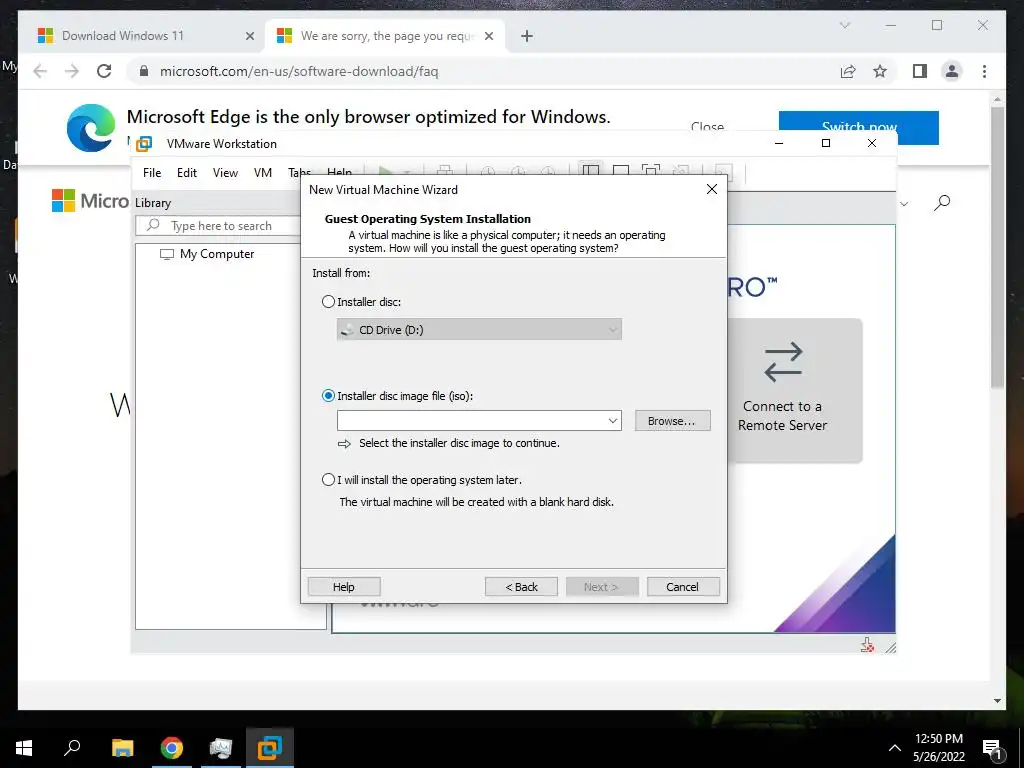Click the VMware Workstation taskbar icon
The image size is (1024, 768).
(x=270, y=747)
